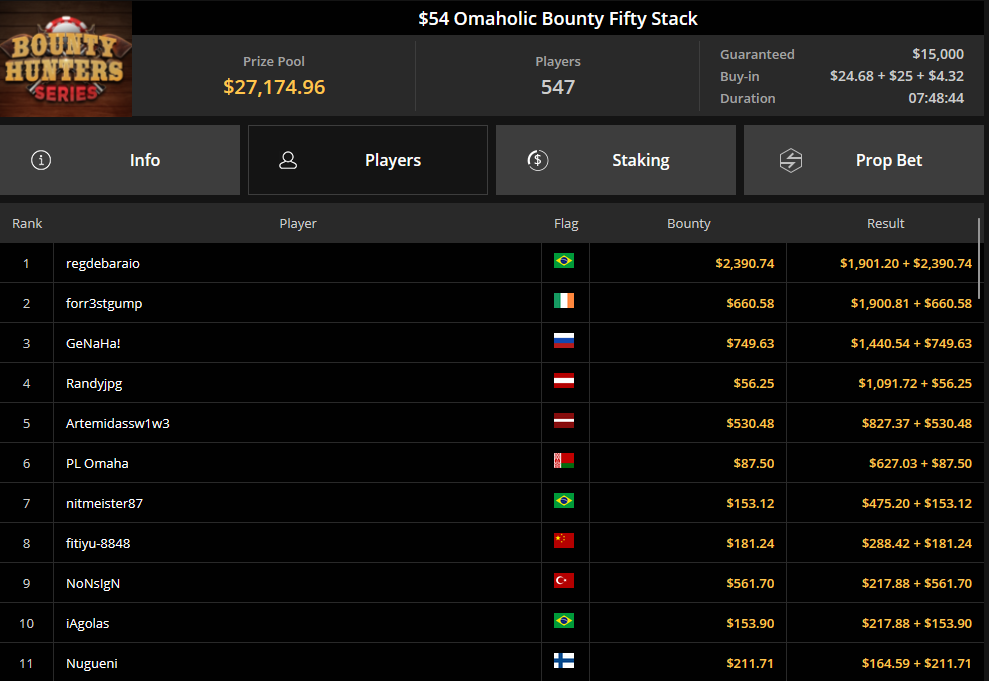
Task: Click Turkey flag next to NoNsIgN
Action: (x=564, y=581)
